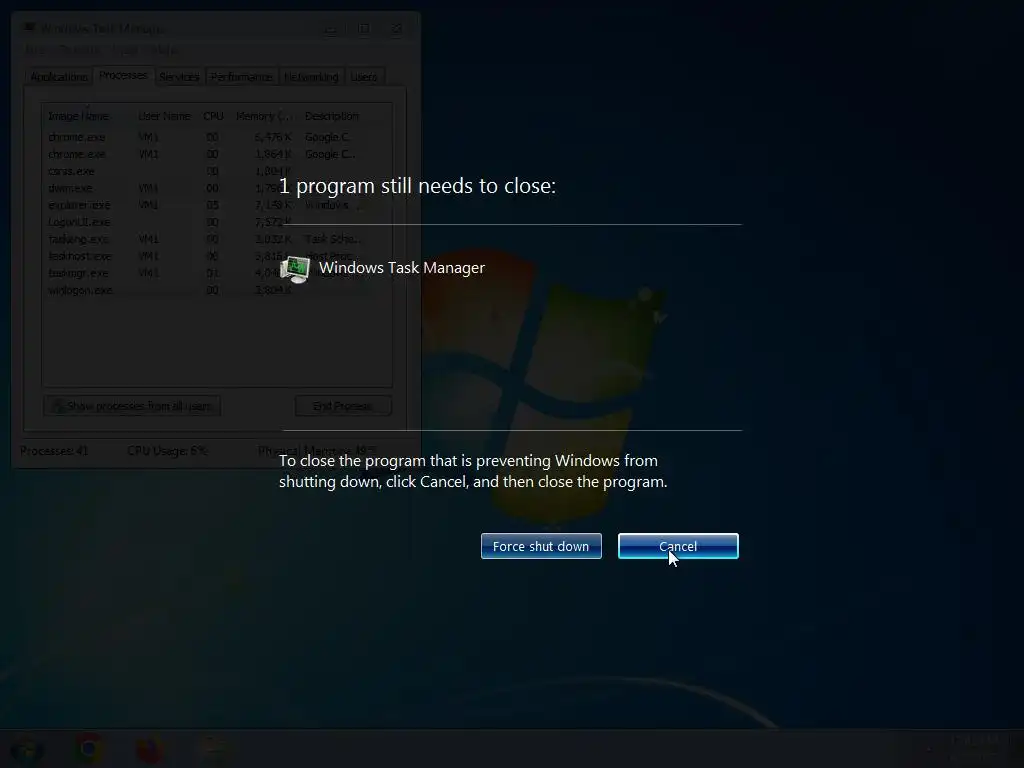Click the Windows Task Manager program icon
Screen dimensions: 1024x768
(x=295, y=269)
